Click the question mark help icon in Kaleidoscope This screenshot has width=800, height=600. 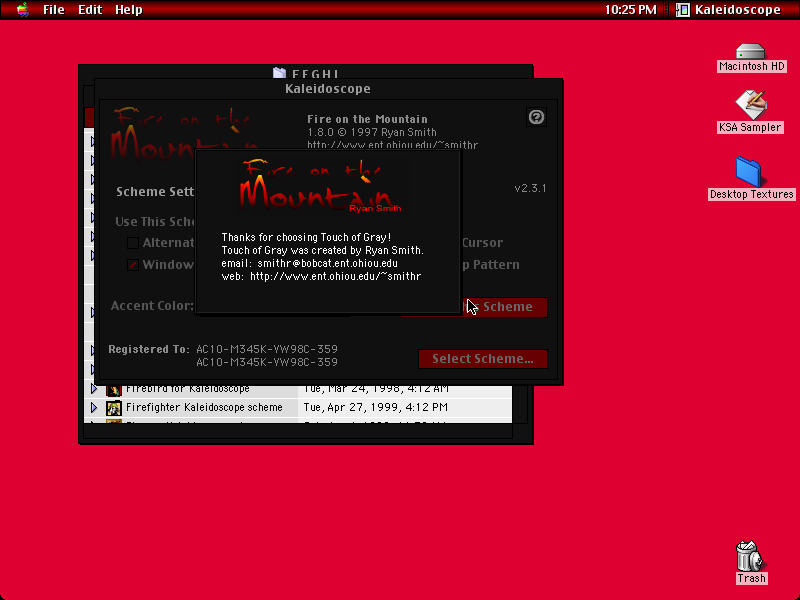coord(536,117)
